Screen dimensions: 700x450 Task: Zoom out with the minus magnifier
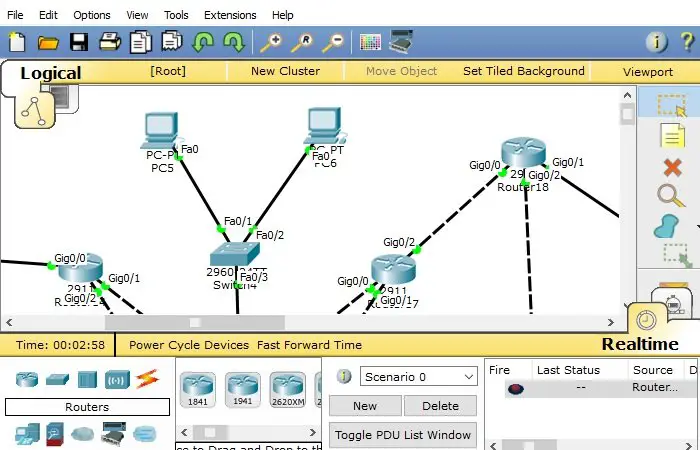pyautogui.click(x=333, y=43)
